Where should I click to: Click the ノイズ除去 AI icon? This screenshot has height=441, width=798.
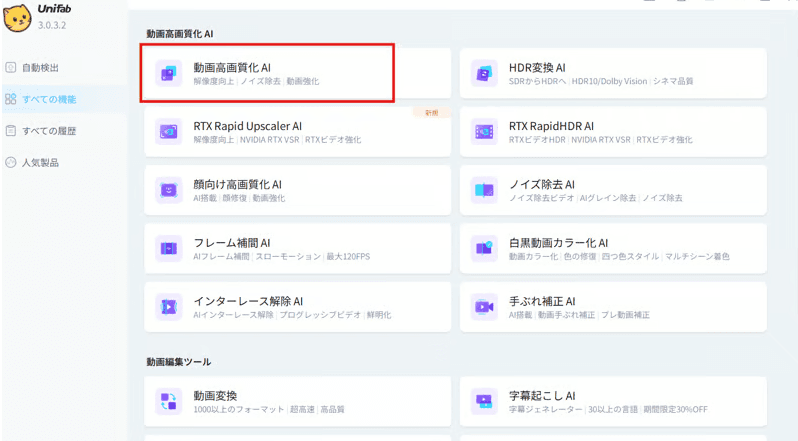pyautogui.click(x=484, y=190)
